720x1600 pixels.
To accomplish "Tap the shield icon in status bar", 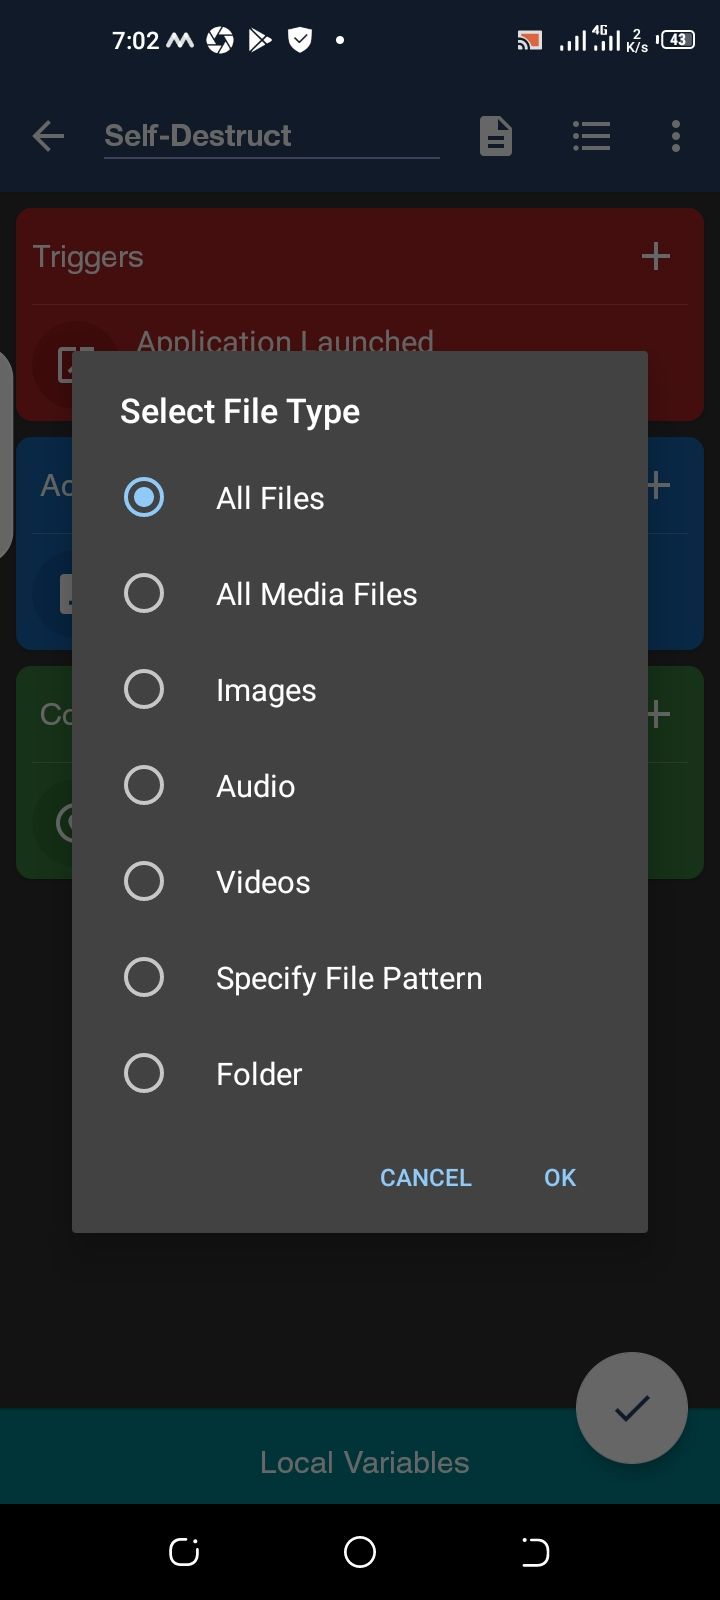I will click(300, 40).
